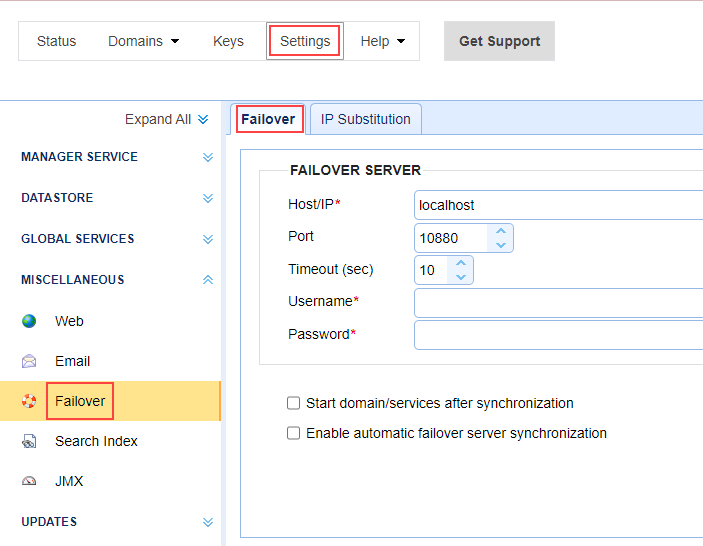Click the Username input field
This screenshot has height=546, width=703.
(x=558, y=302)
